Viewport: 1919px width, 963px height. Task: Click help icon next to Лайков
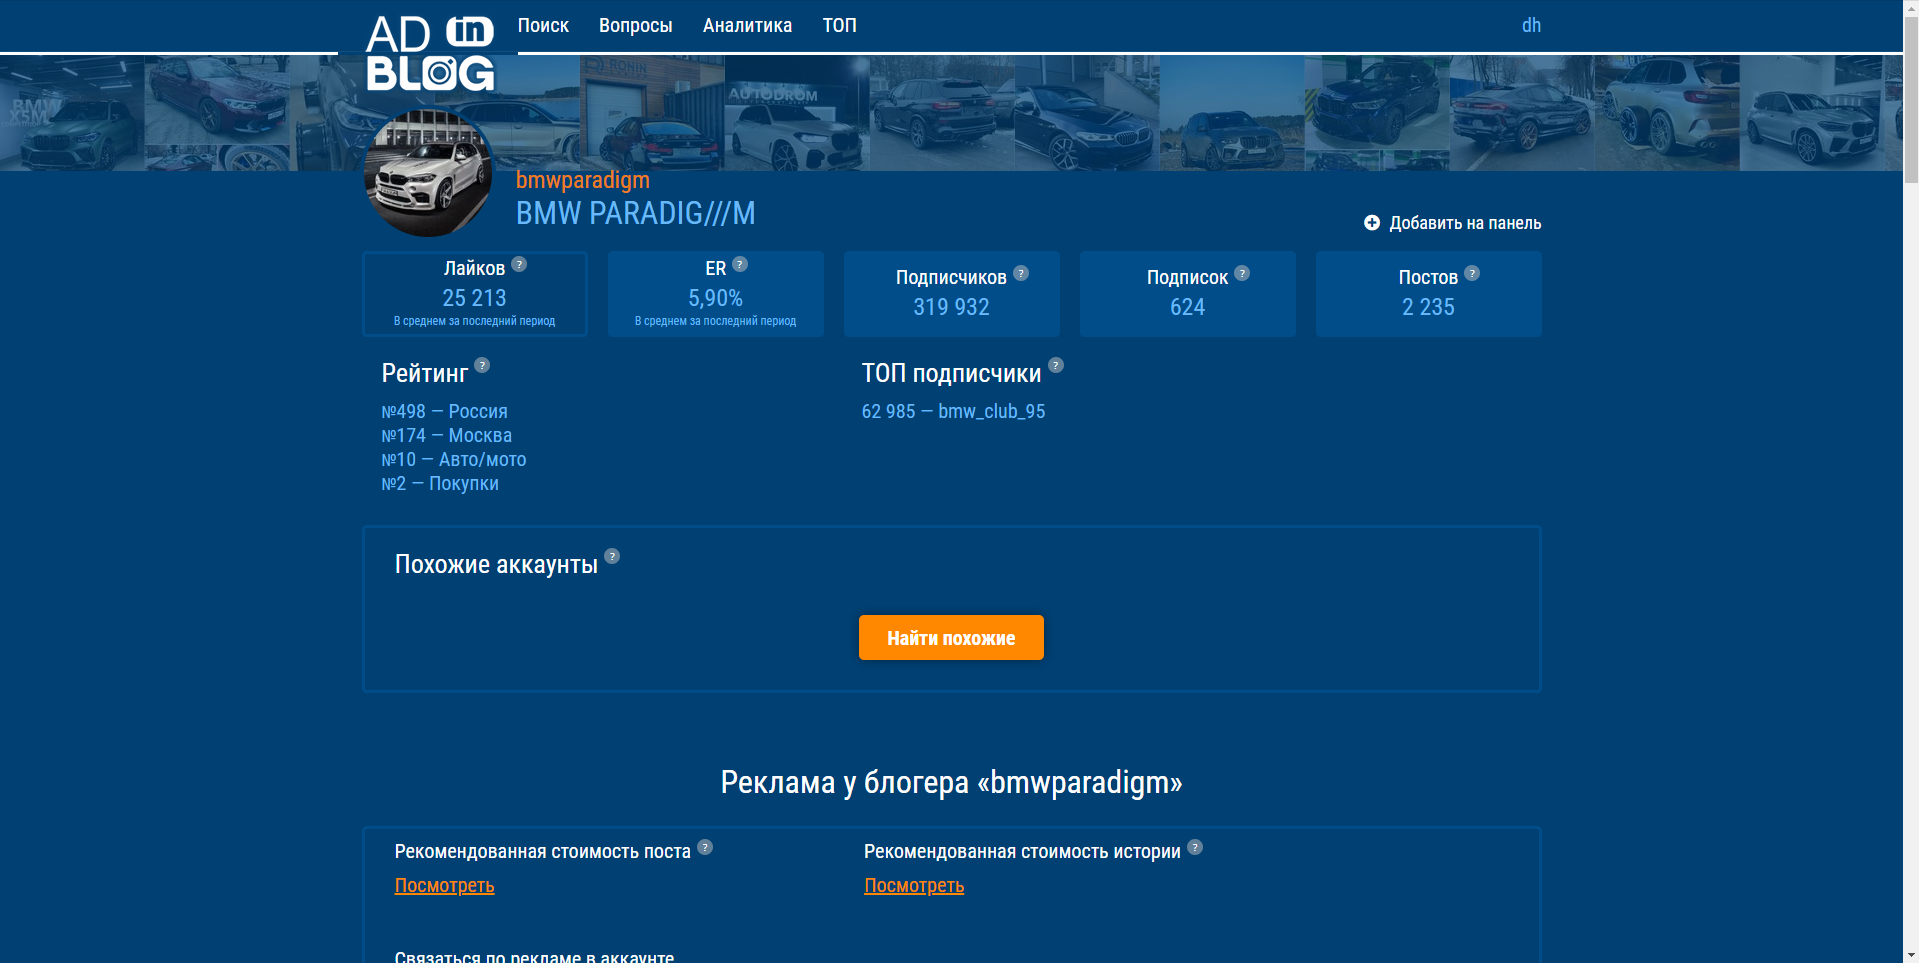(x=519, y=265)
